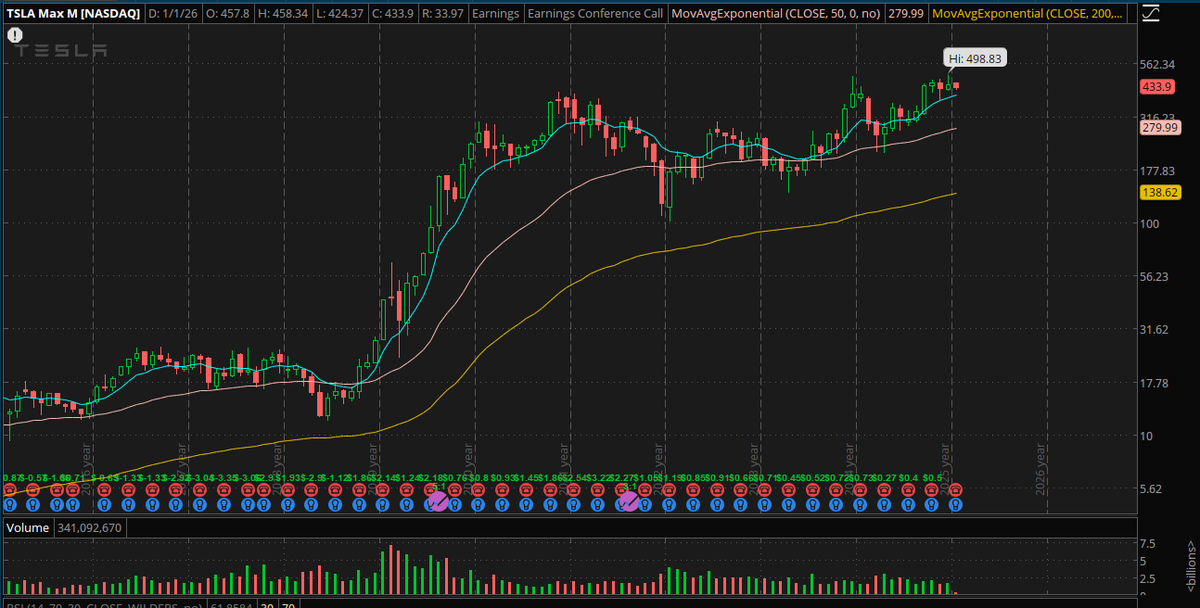This screenshot has width=1200, height=608.
Task: Click the Hi: 498.83 price bubble
Action: tap(976, 59)
